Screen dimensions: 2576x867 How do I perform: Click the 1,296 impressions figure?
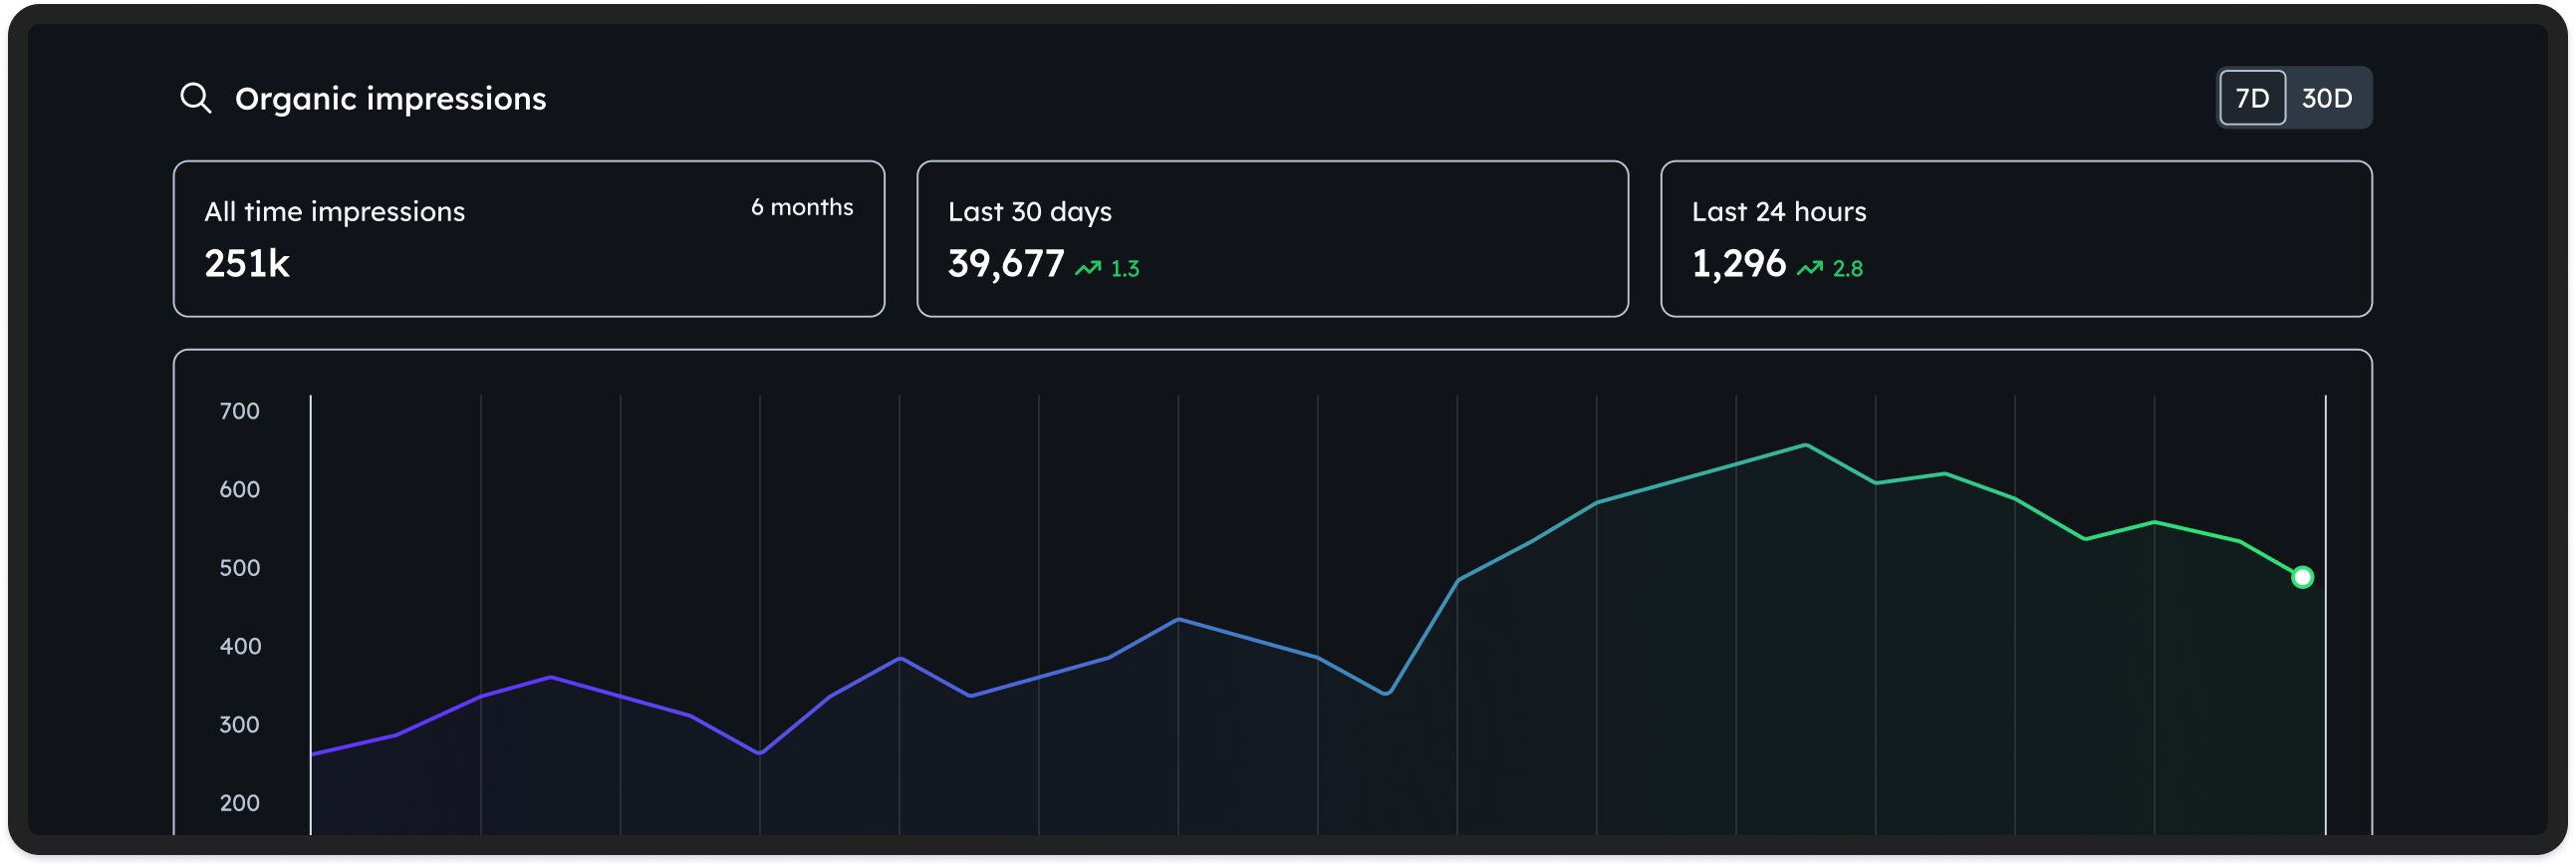(x=1738, y=264)
